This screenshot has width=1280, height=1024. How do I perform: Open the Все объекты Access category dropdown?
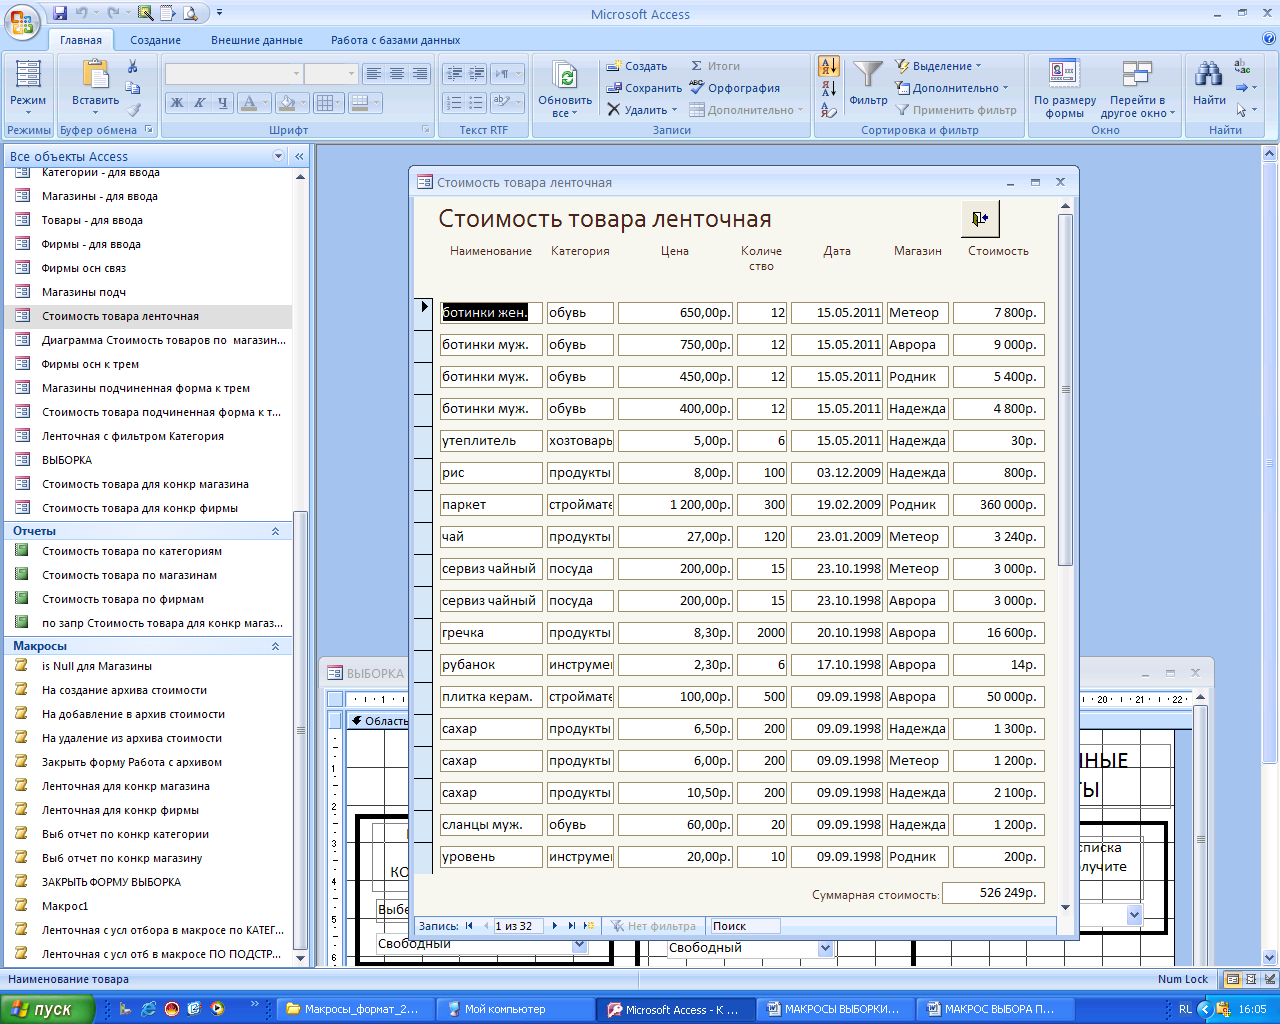click(278, 156)
